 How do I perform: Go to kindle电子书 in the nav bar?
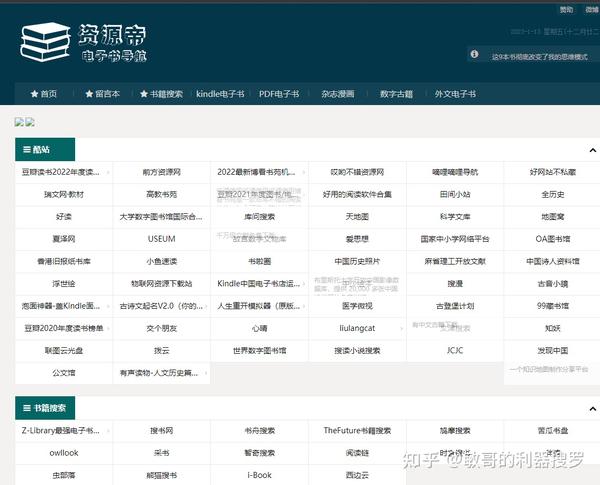click(220, 94)
